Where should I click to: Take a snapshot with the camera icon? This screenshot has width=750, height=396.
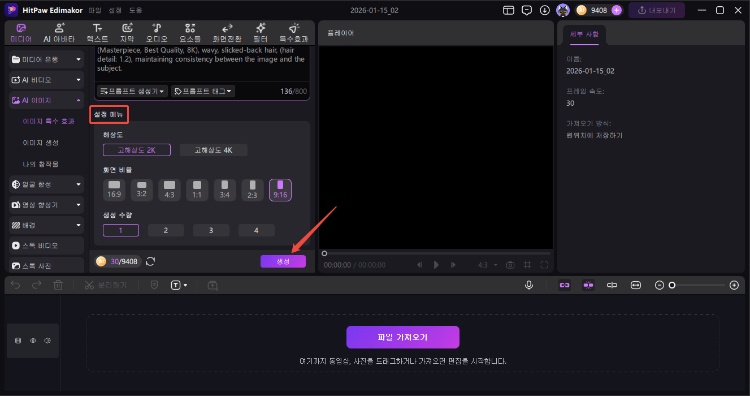coord(510,264)
